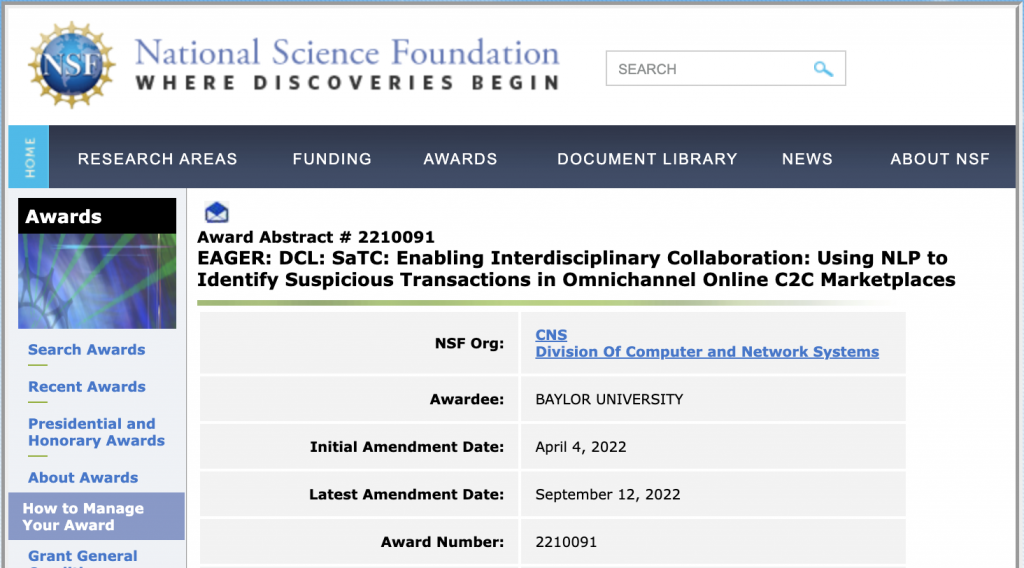Open the AWARDS menu
The width and height of the screenshot is (1024, 568).
460,159
